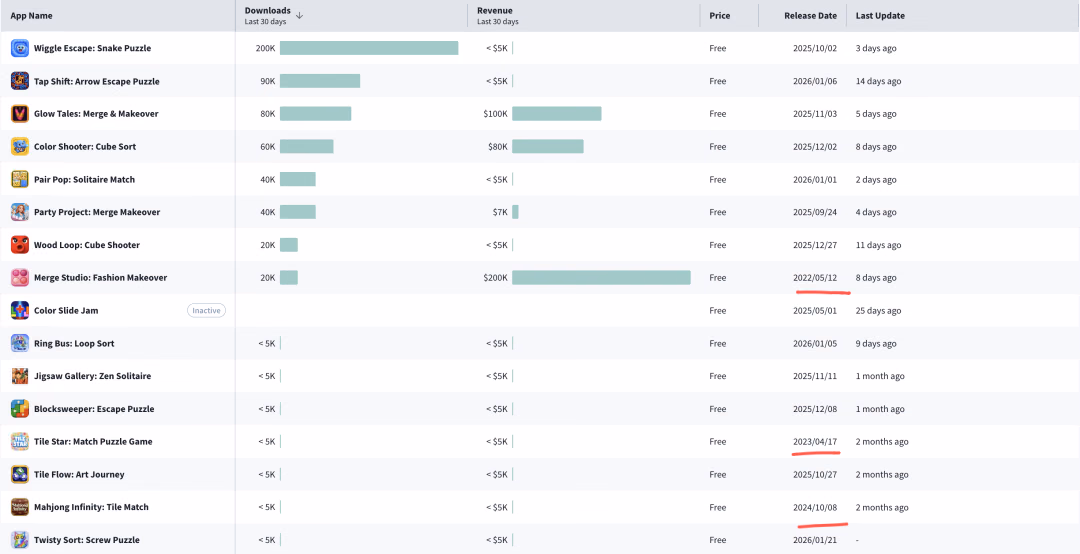Open the Tap Shift: Arrow Escape Puzzle link
Viewport: 1080px width, 554px height.
point(96,81)
